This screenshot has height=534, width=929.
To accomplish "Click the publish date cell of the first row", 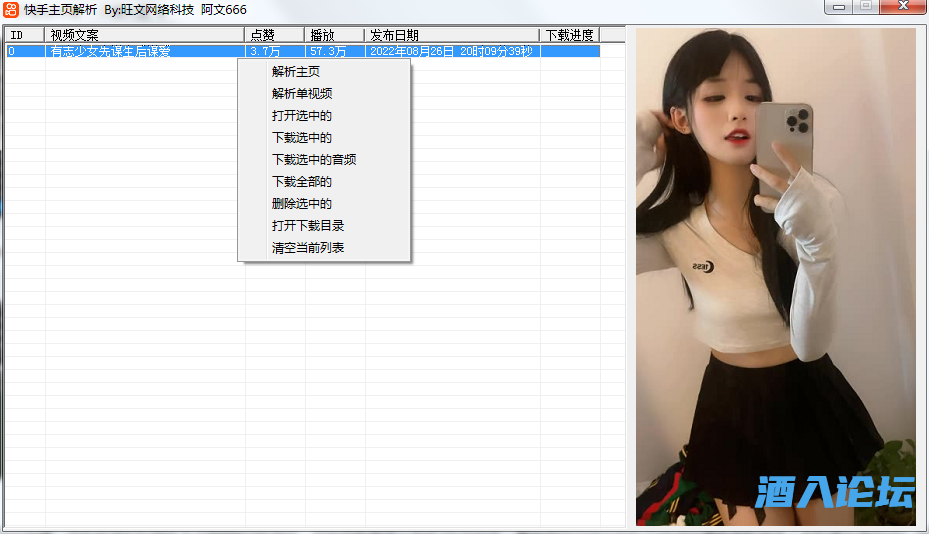I will coord(452,51).
